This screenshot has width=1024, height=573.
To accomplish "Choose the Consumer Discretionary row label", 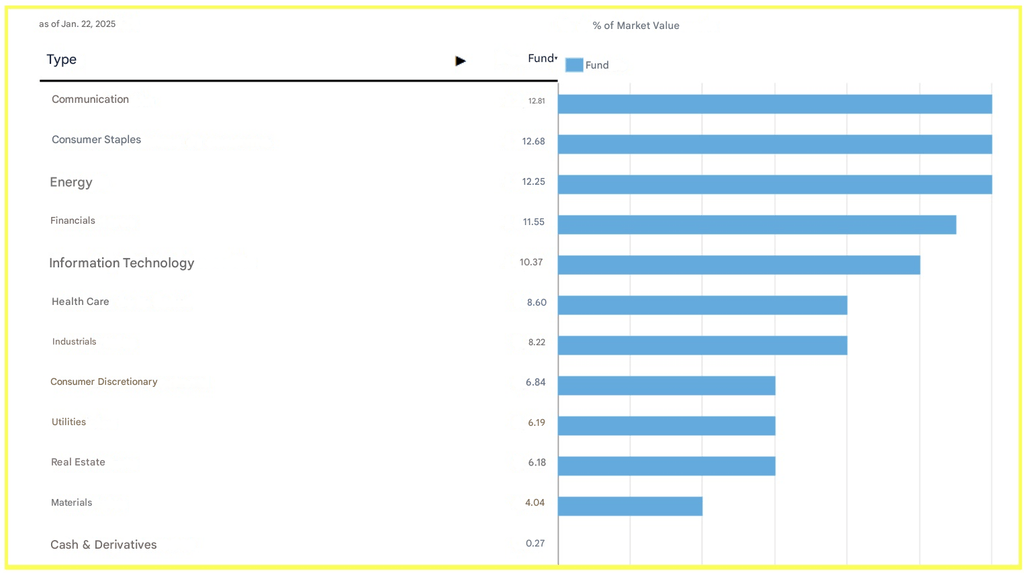I will 104,382.
